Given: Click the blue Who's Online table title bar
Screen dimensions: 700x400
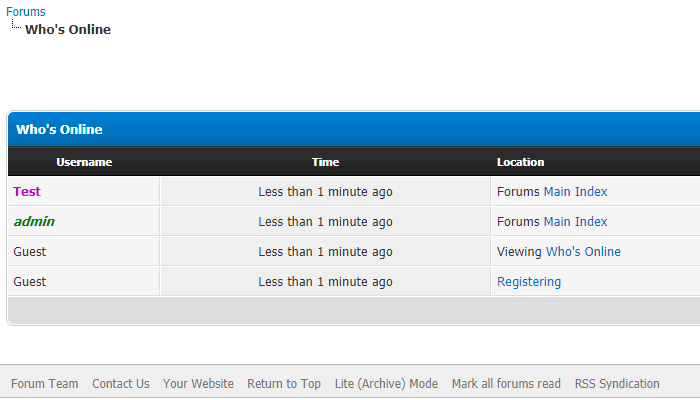Looking at the screenshot, I should (350, 130).
